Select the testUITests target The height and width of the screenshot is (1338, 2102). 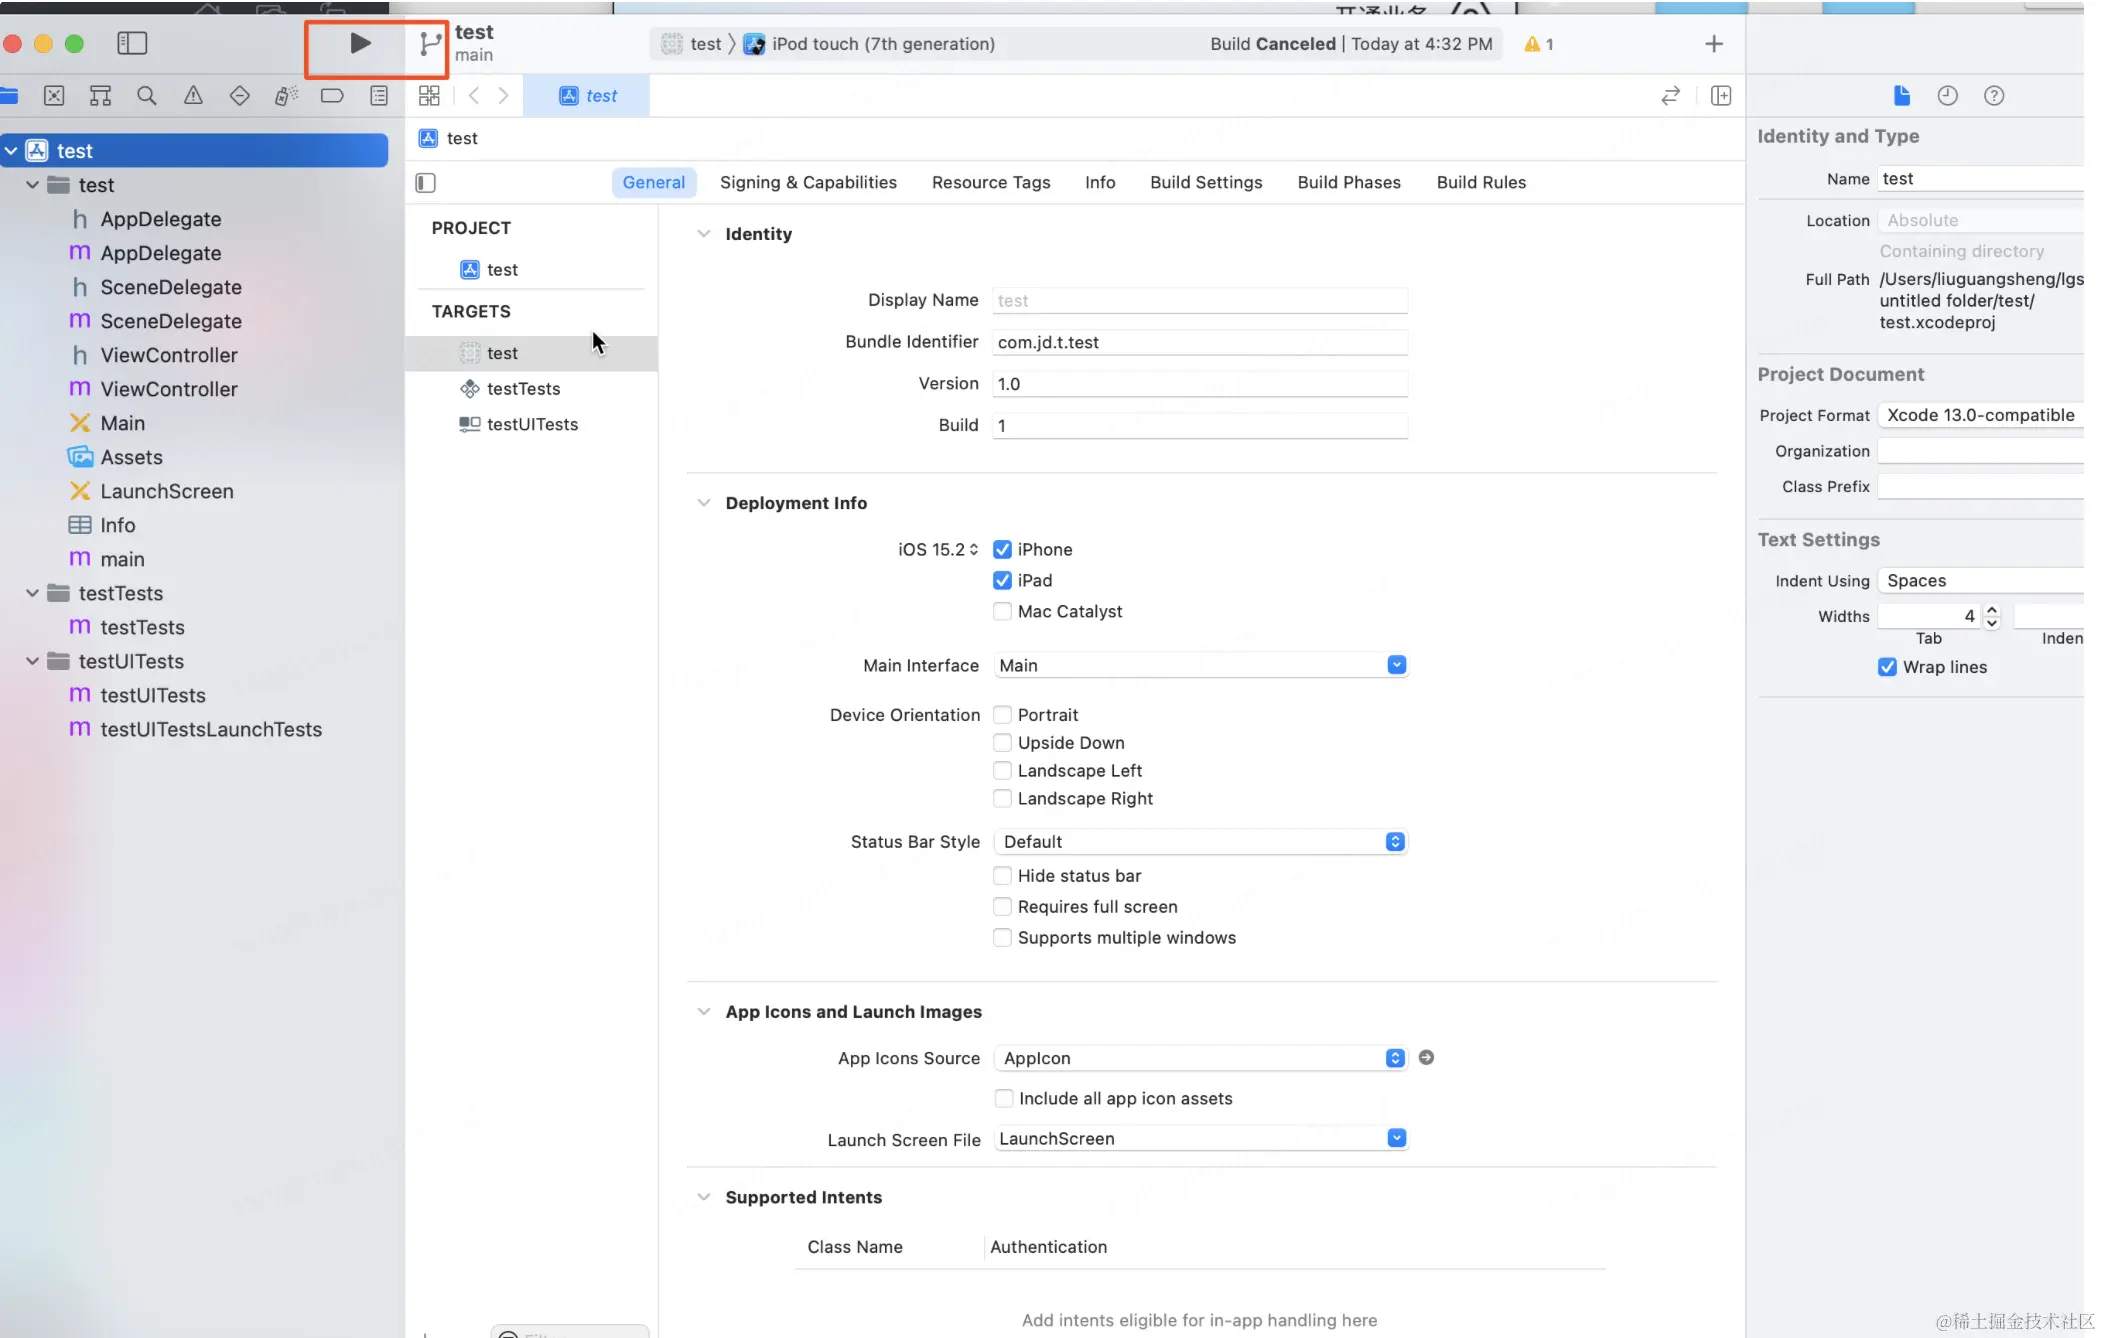pyautogui.click(x=532, y=424)
